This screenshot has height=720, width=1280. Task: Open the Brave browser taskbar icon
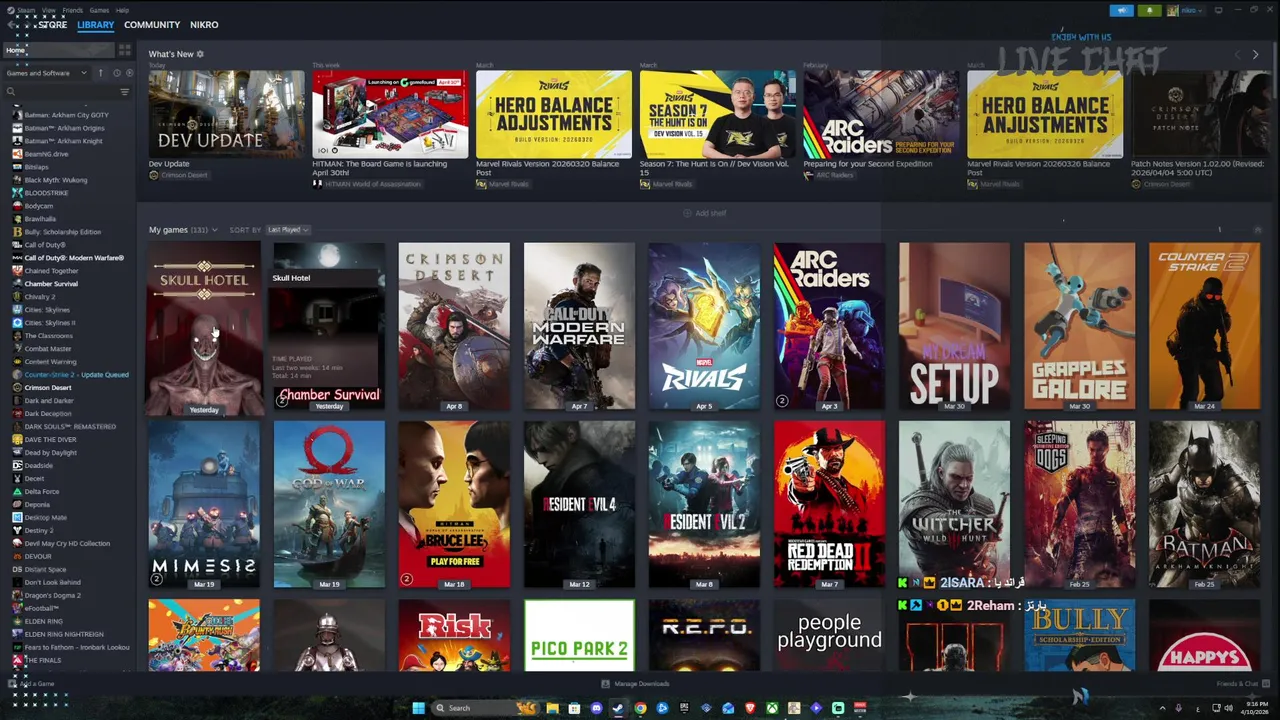(750, 708)
